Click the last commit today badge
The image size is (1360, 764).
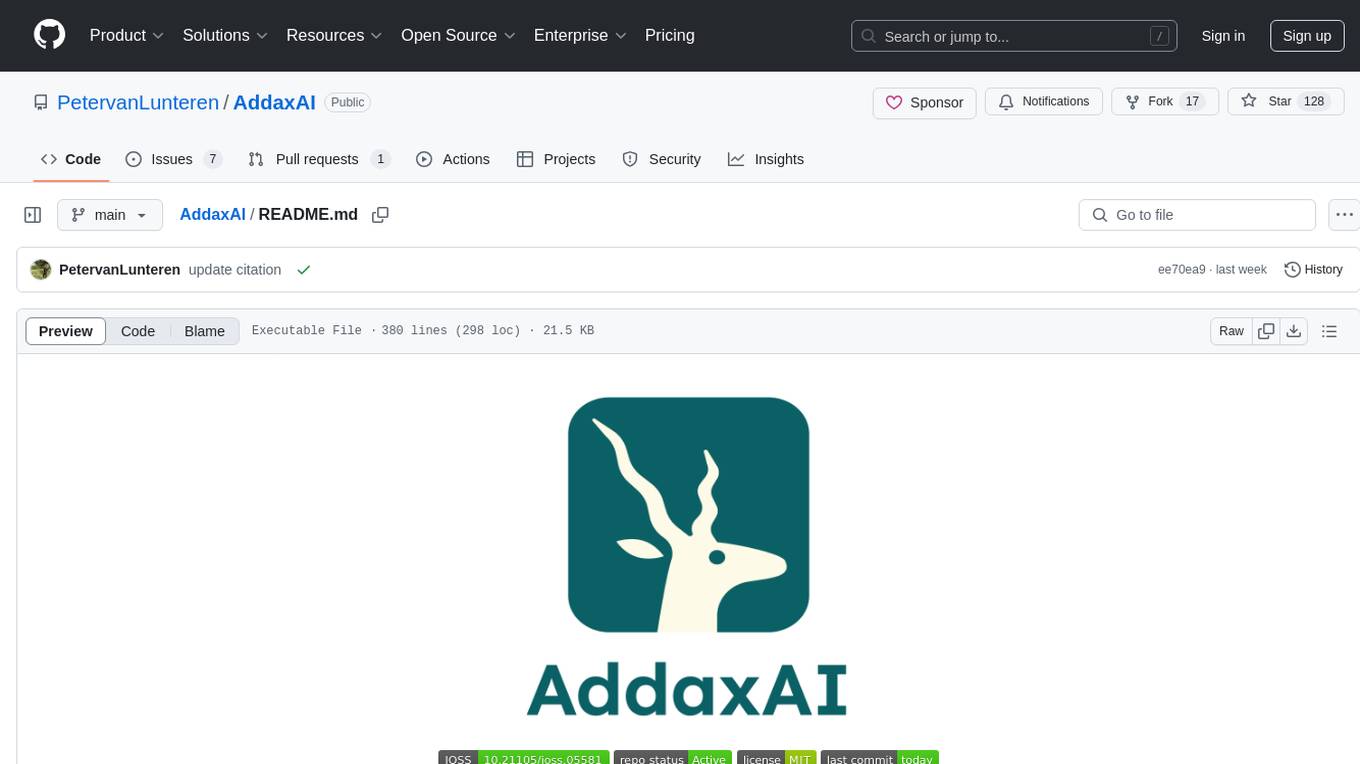coord(880,759)
